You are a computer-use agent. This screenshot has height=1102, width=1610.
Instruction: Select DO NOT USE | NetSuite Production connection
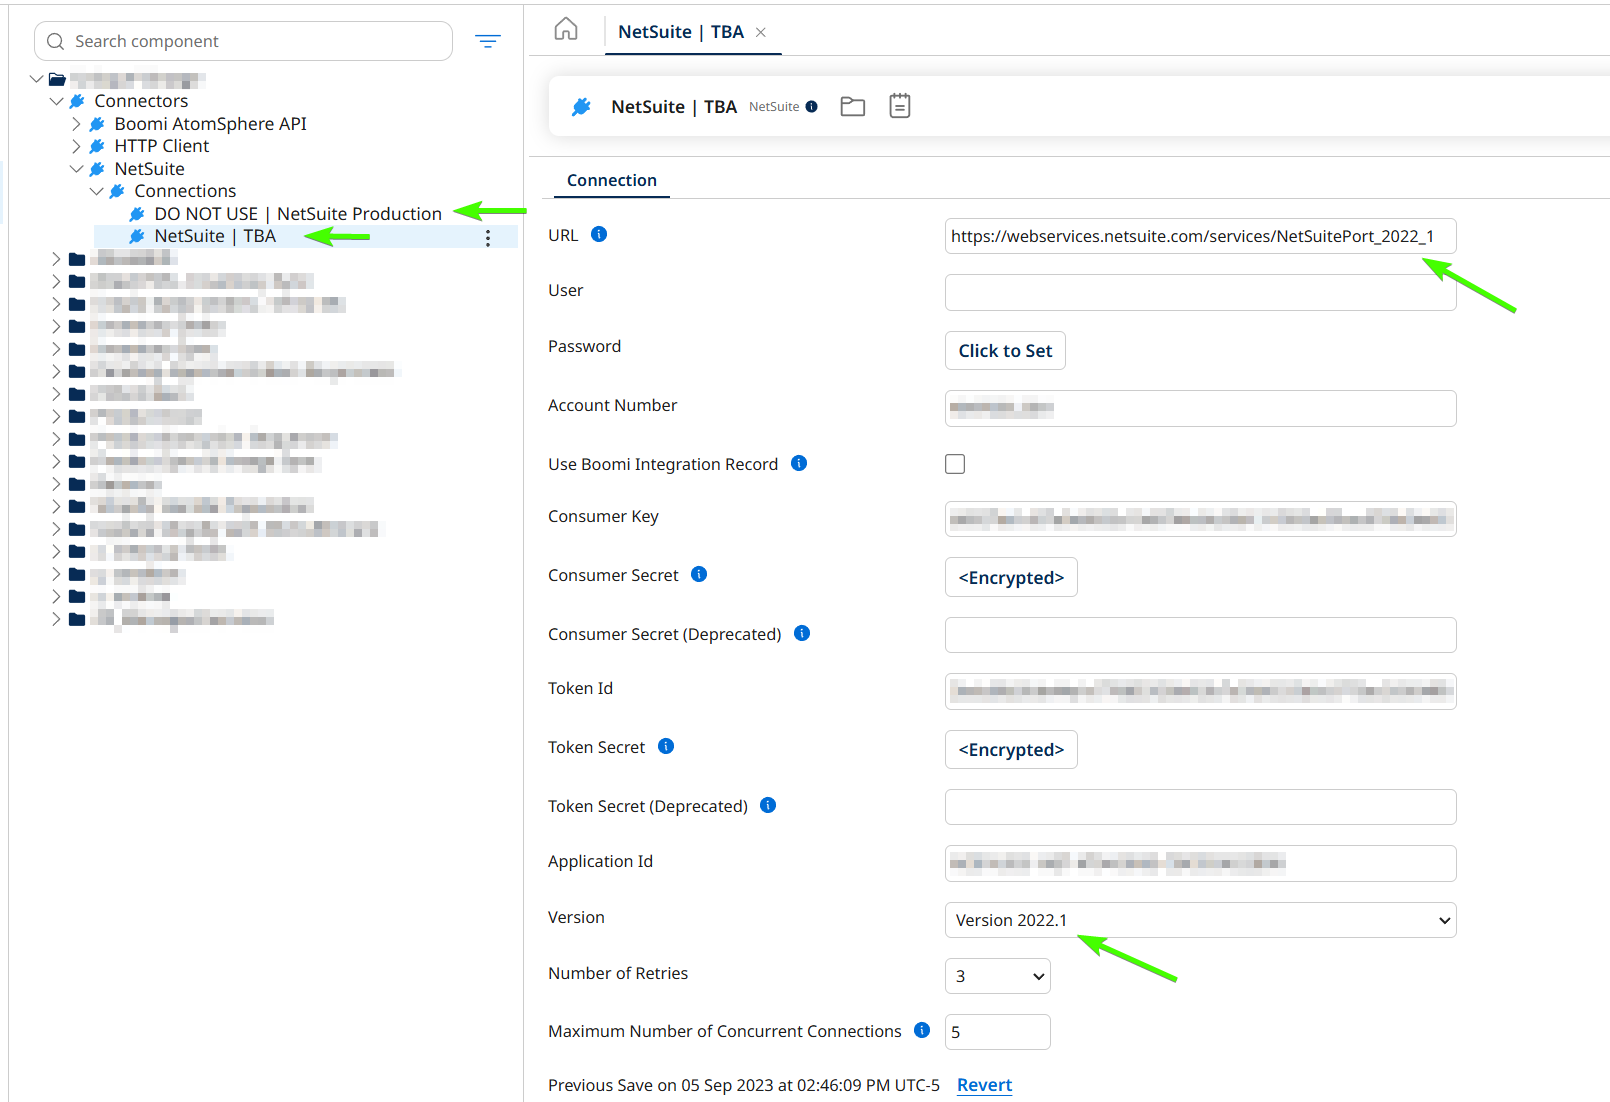(x=297, y=214)
